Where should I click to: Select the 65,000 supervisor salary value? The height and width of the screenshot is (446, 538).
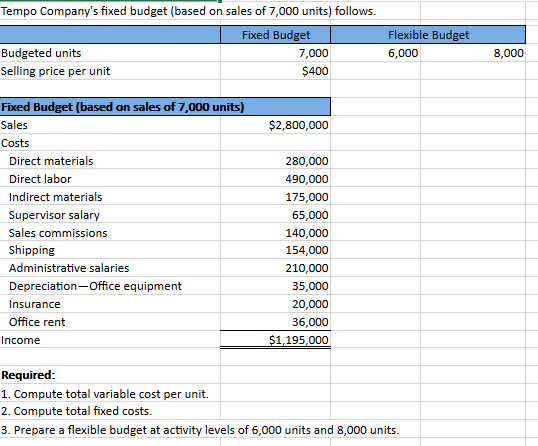[x=276, y=215]
